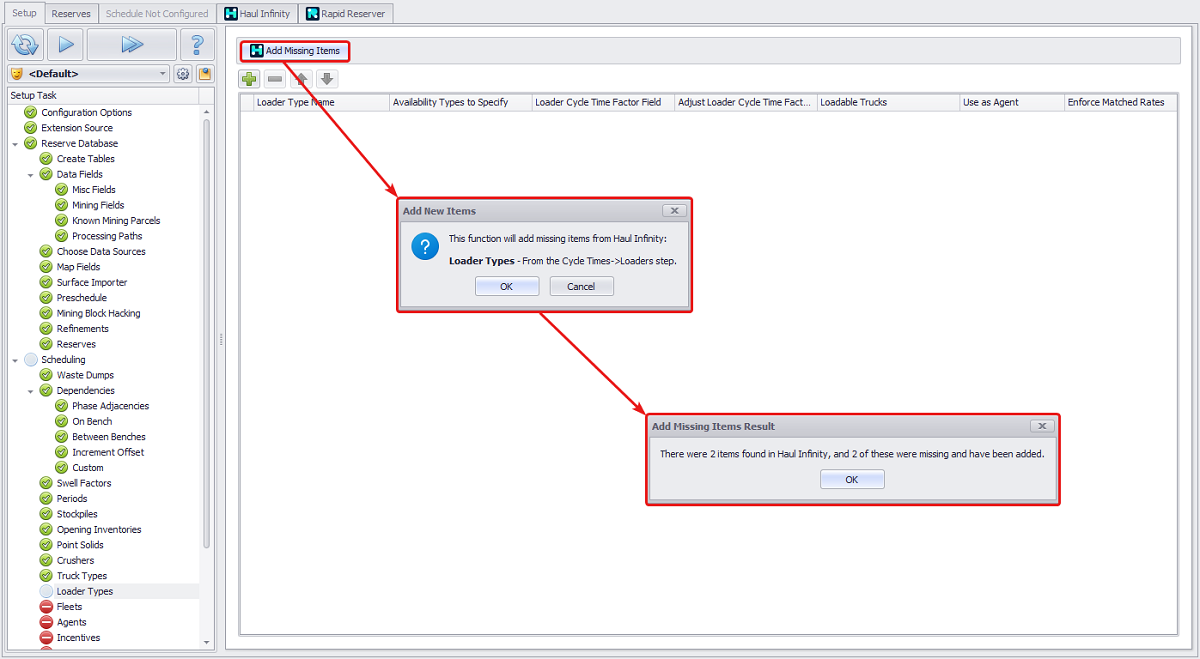Click OK in Add Missing Items Result
The width and height of the screenshot is (1200, 659).
(x=852, y=480)
